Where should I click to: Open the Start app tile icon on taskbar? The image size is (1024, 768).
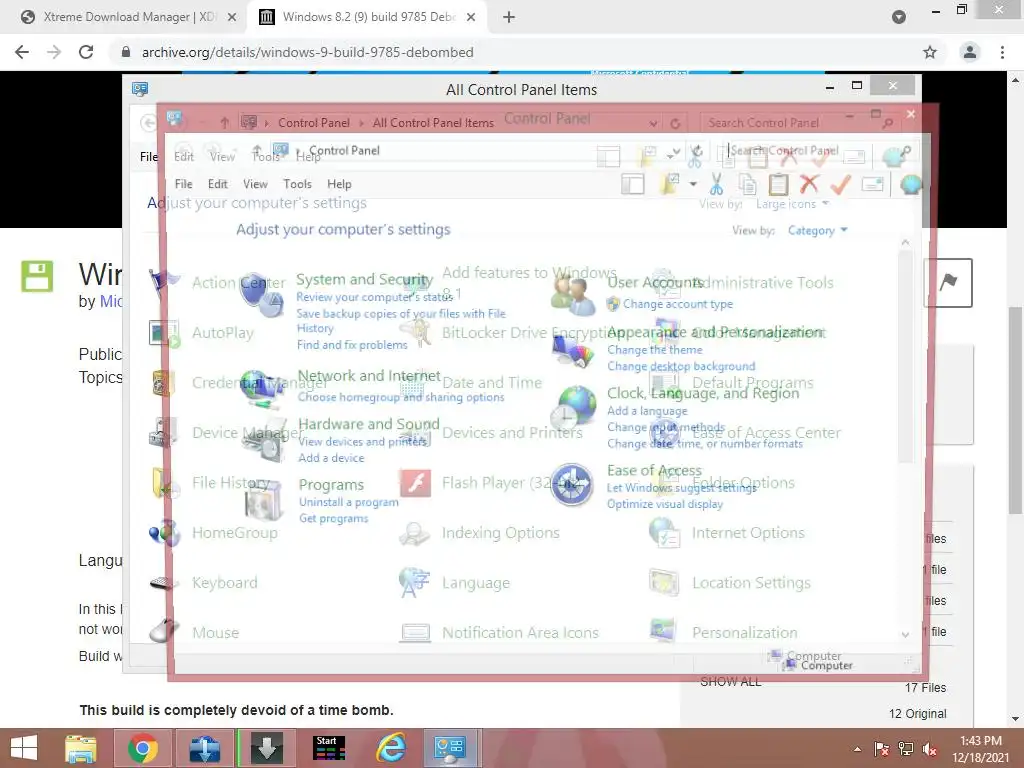(x=329, y=748)
